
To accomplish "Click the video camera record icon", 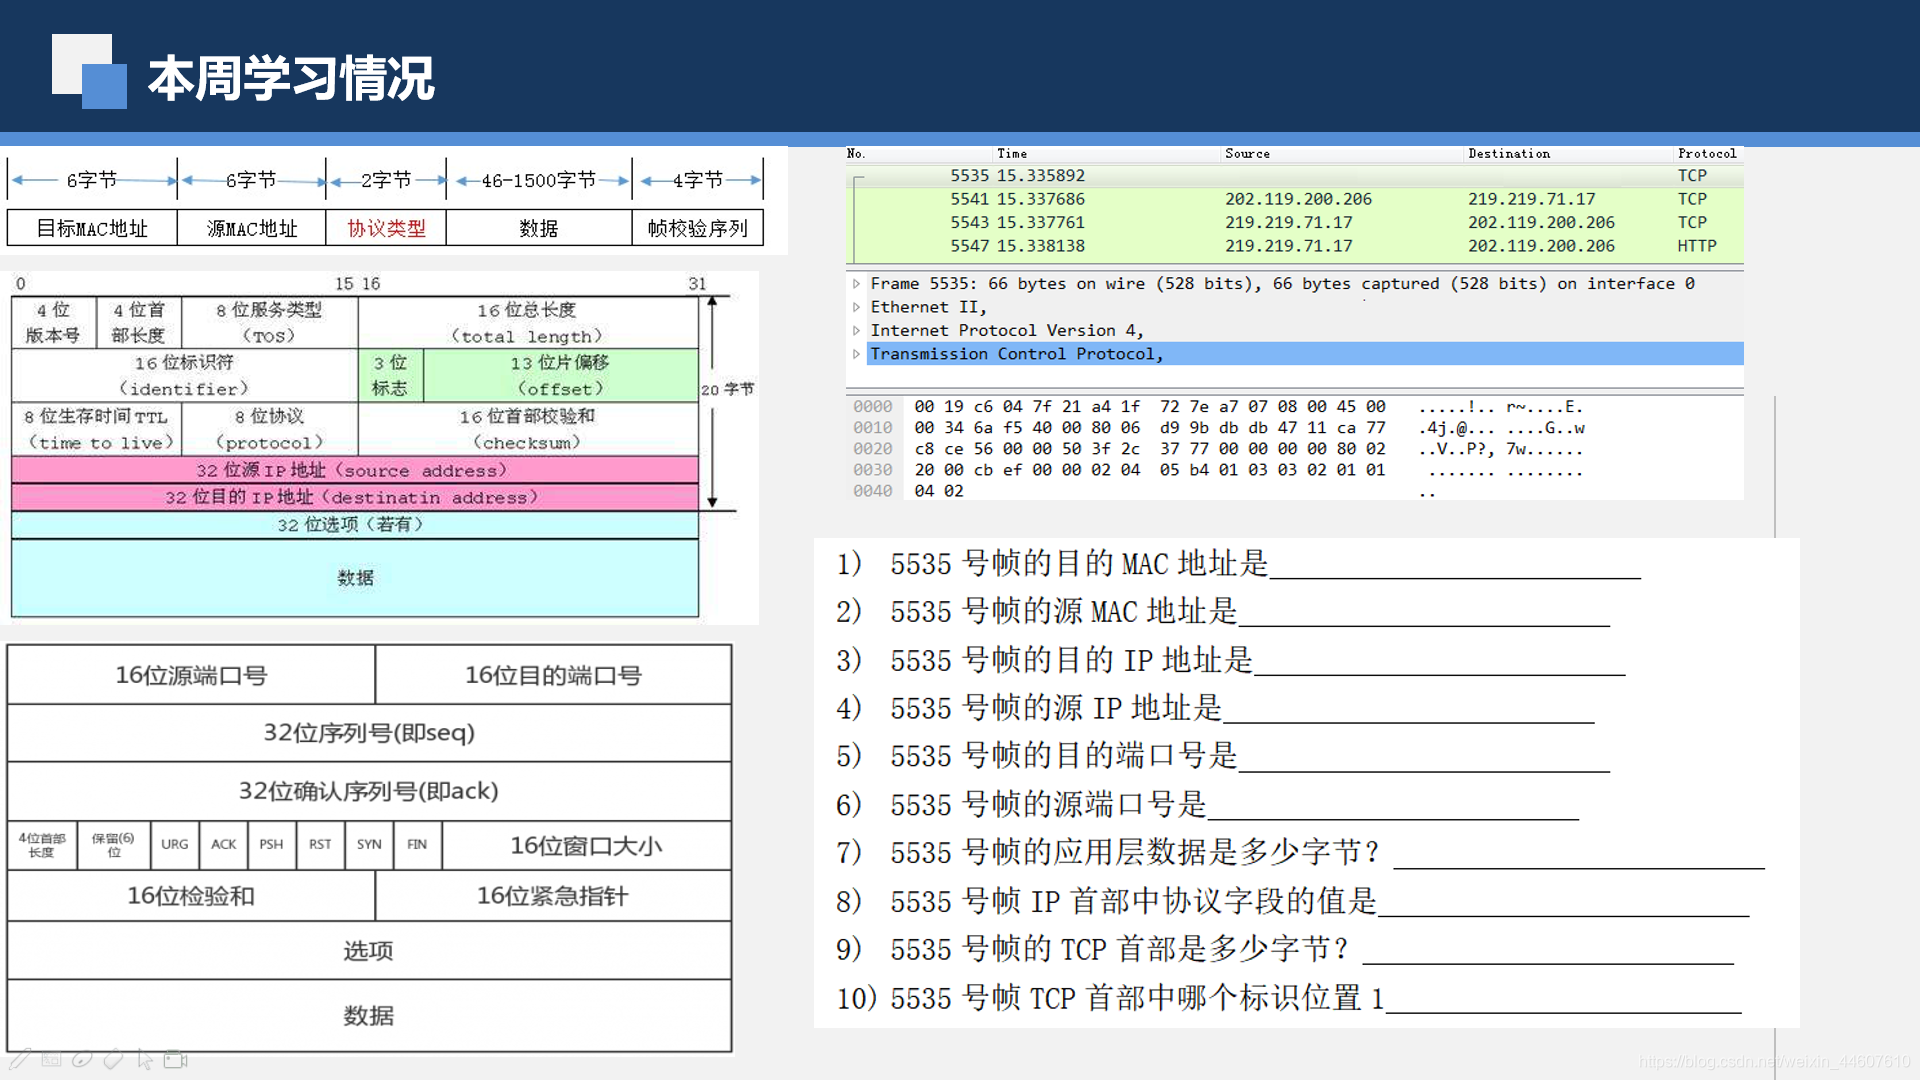I will point(176,1059).
